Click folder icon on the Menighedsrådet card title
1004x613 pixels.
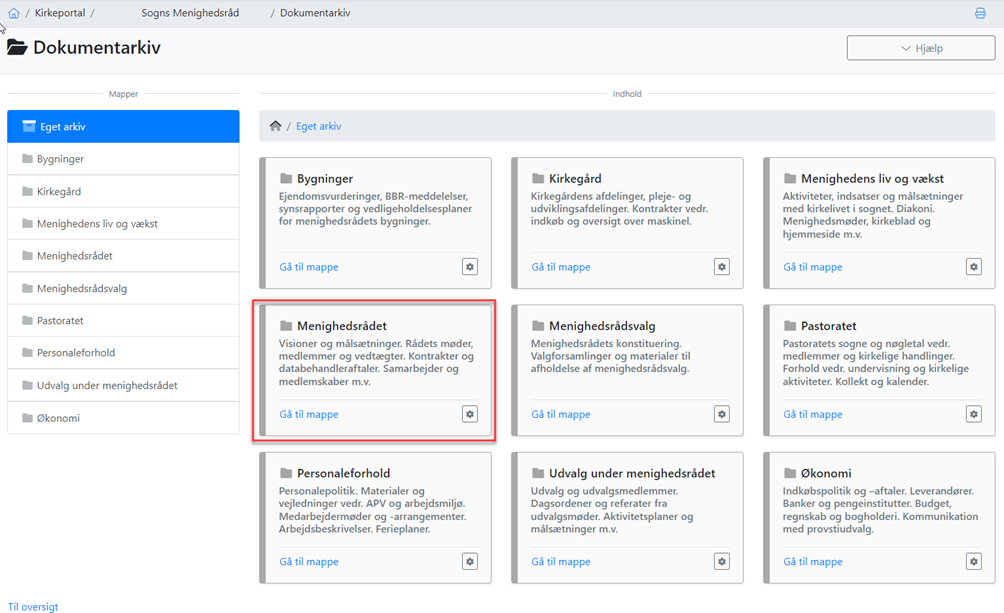286,325
